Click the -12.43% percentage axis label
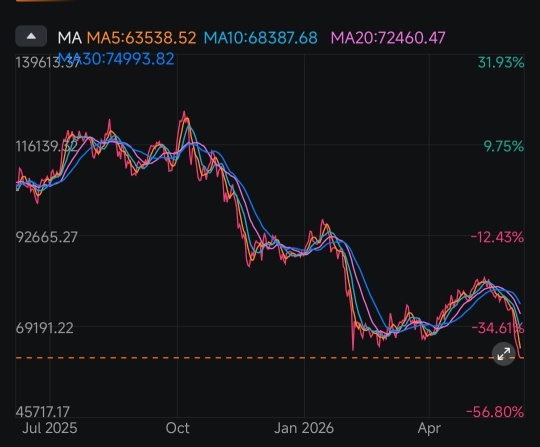Image resolution: width=540 pixels, height=447 pixels. [497, 237]
